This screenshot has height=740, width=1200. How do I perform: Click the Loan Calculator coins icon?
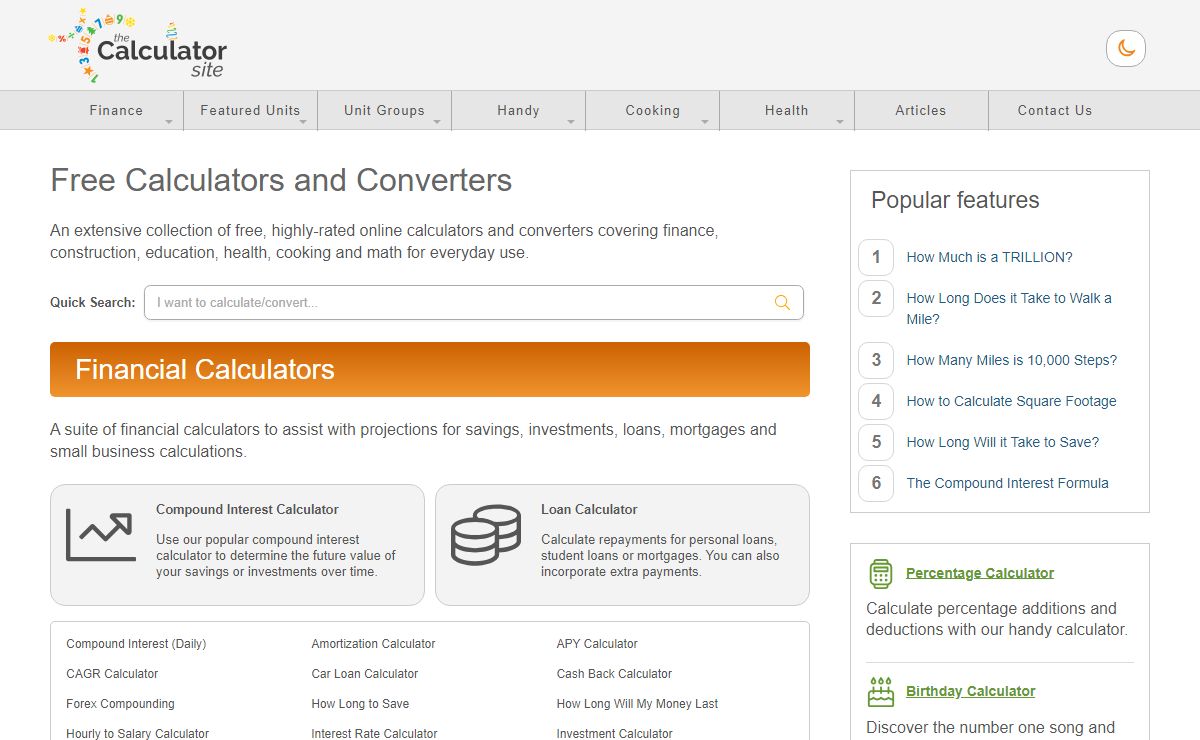click(486, 535)
